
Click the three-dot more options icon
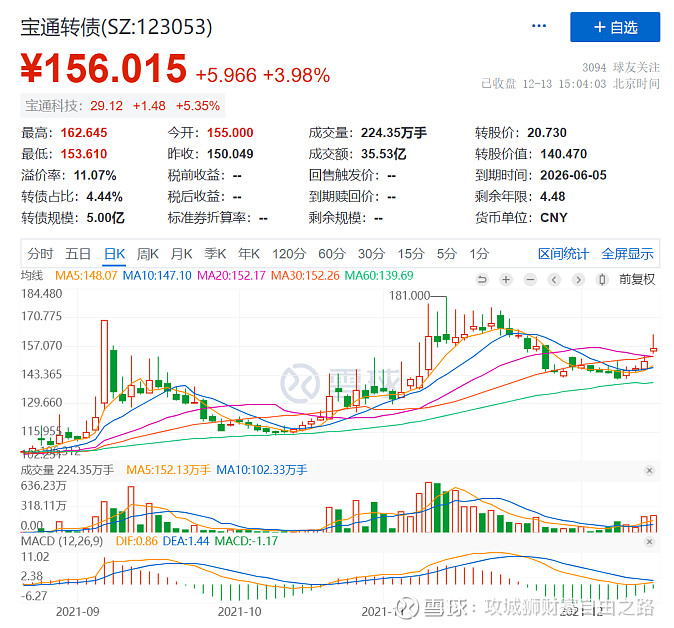pyautogui.click(x=539, y=26)
